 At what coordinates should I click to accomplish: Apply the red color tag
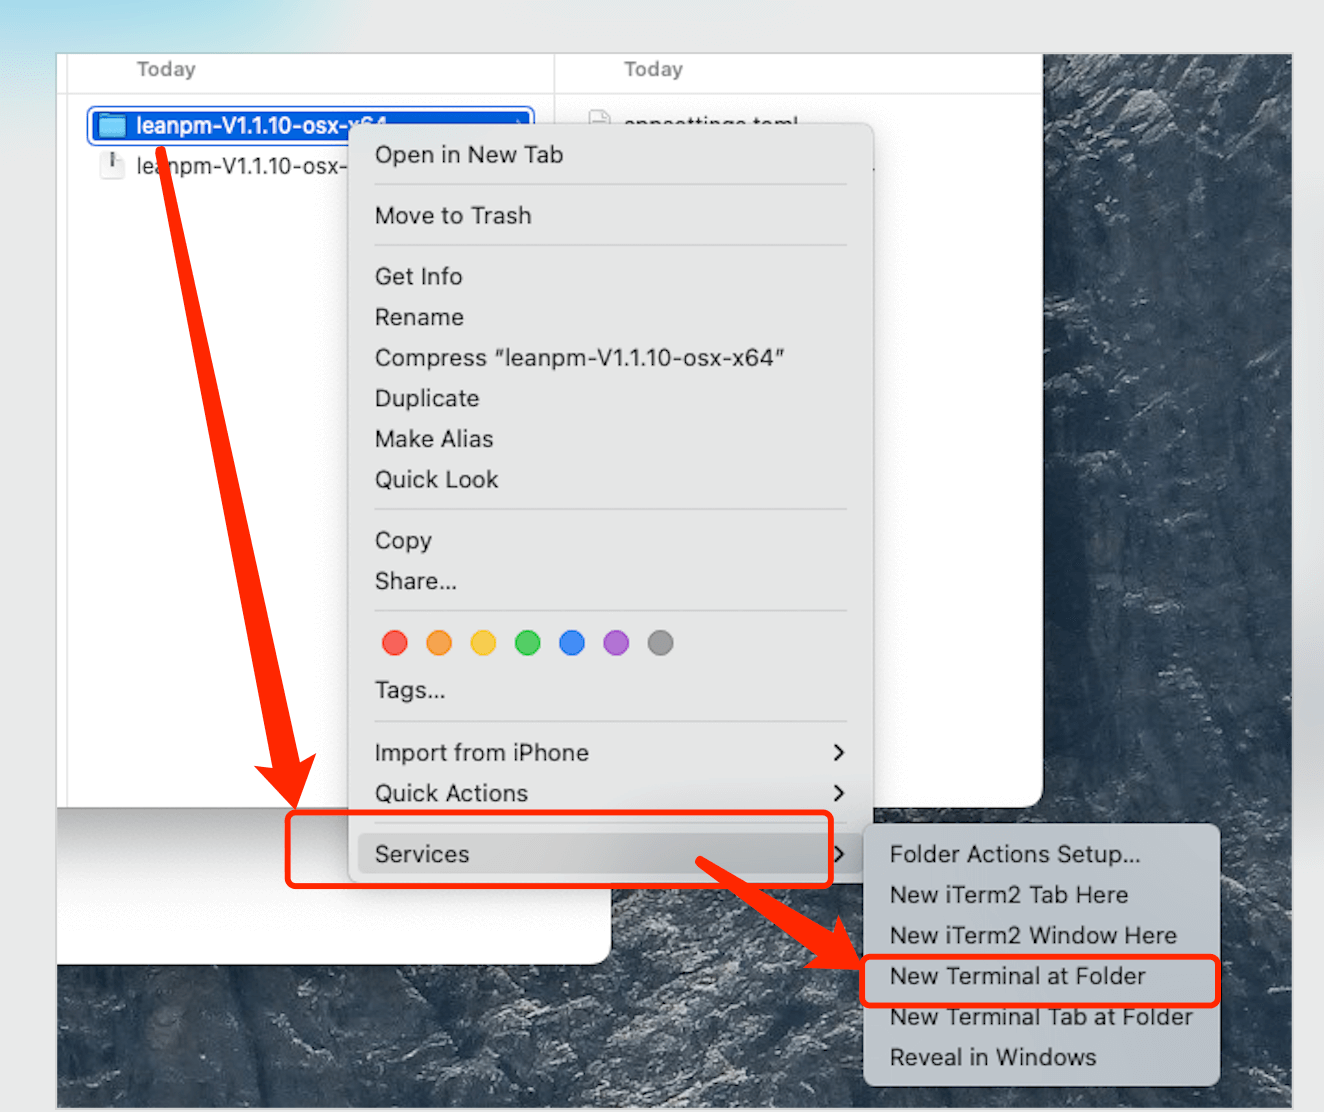tap(395, 643)
